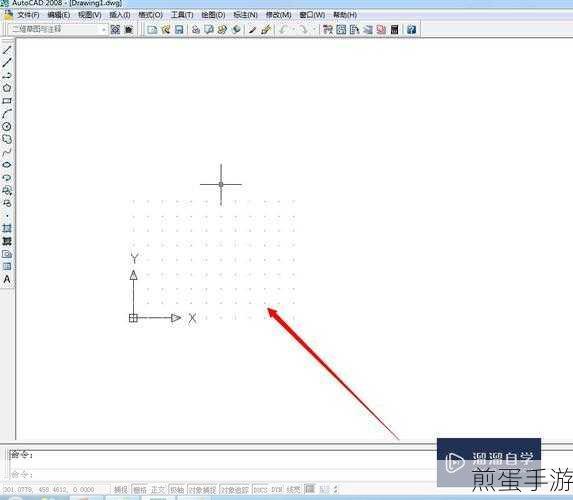Open the undo history dropdown arrow

[294, 29]
